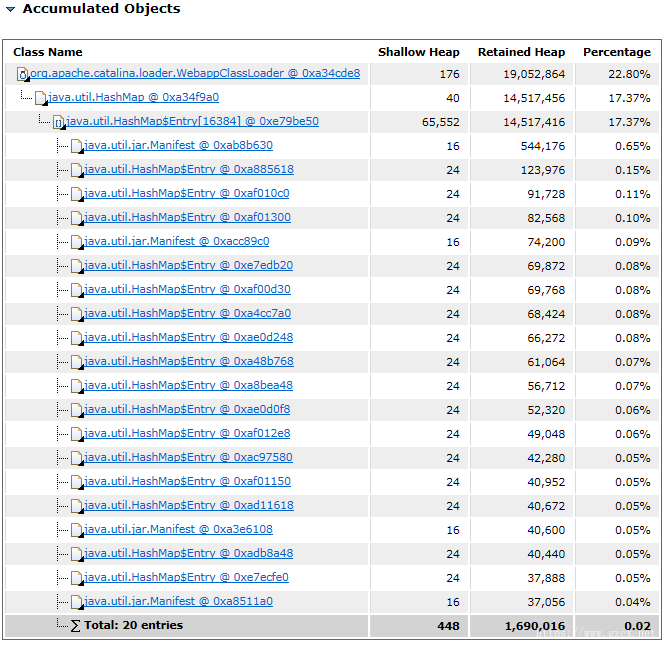Click the Percentage column header
This screenshot has width=667, height=649.
(617, 52)
